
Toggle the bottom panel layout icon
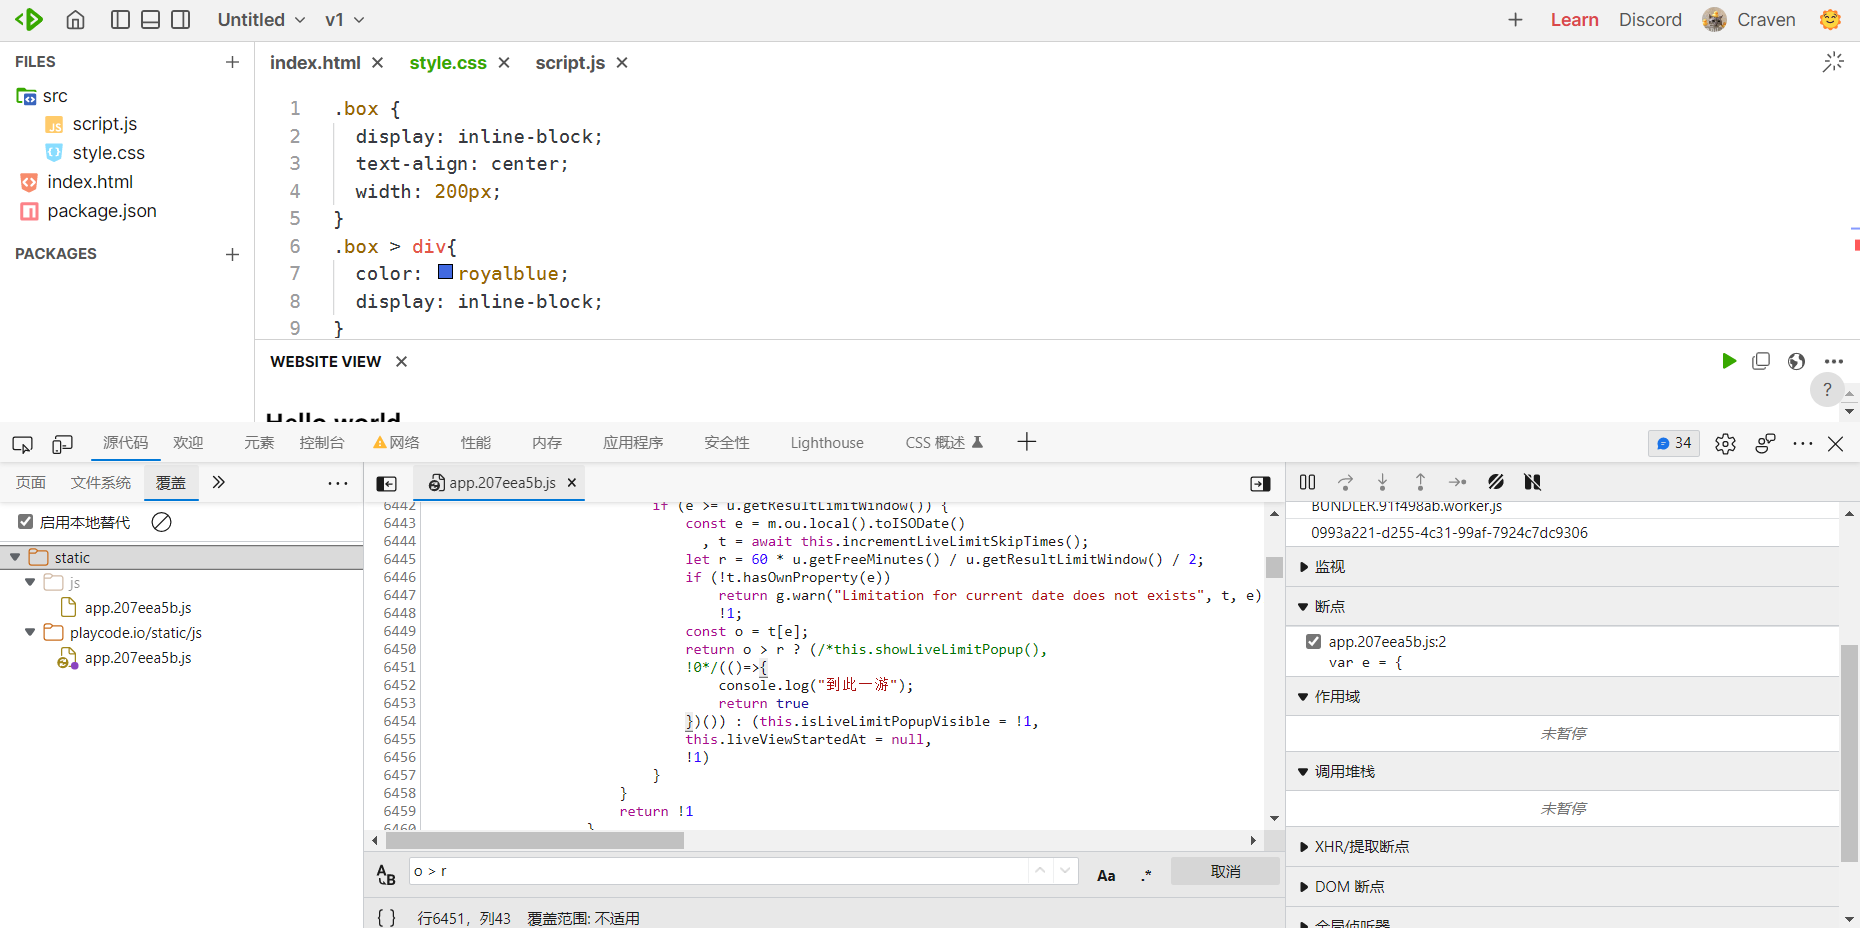pyautogui.click(x=150, y=20)
